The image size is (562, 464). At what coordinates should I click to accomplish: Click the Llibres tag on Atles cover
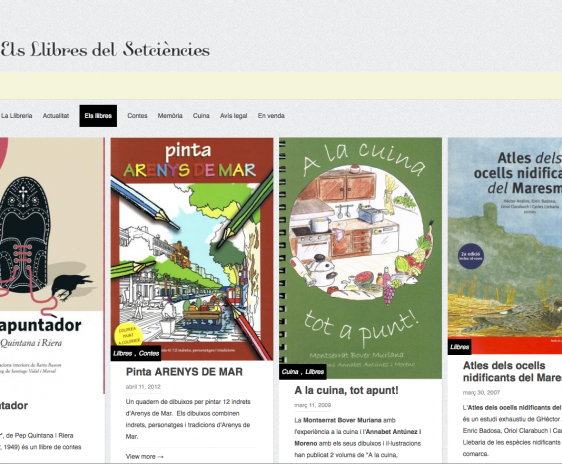pos(459,347)
